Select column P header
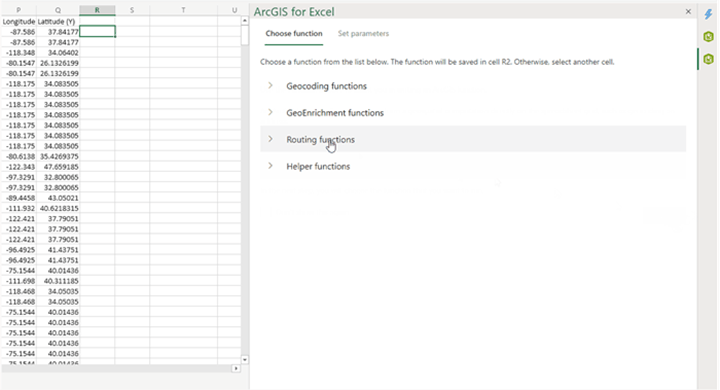The height and width of the screenshot is (390, 720). coord(18,10)
